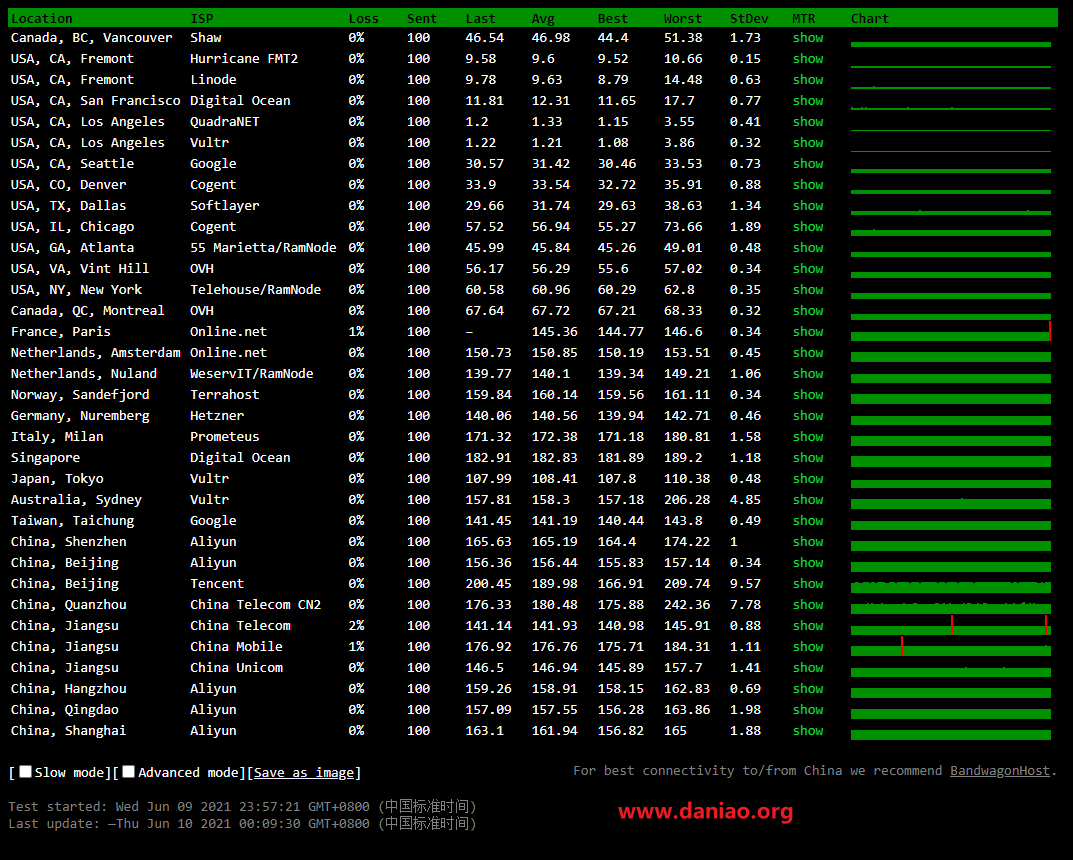Click the Jiangsu China Telecom latency chart
Viewport: 1073px width, 860px height.
(x=951, y=626)
